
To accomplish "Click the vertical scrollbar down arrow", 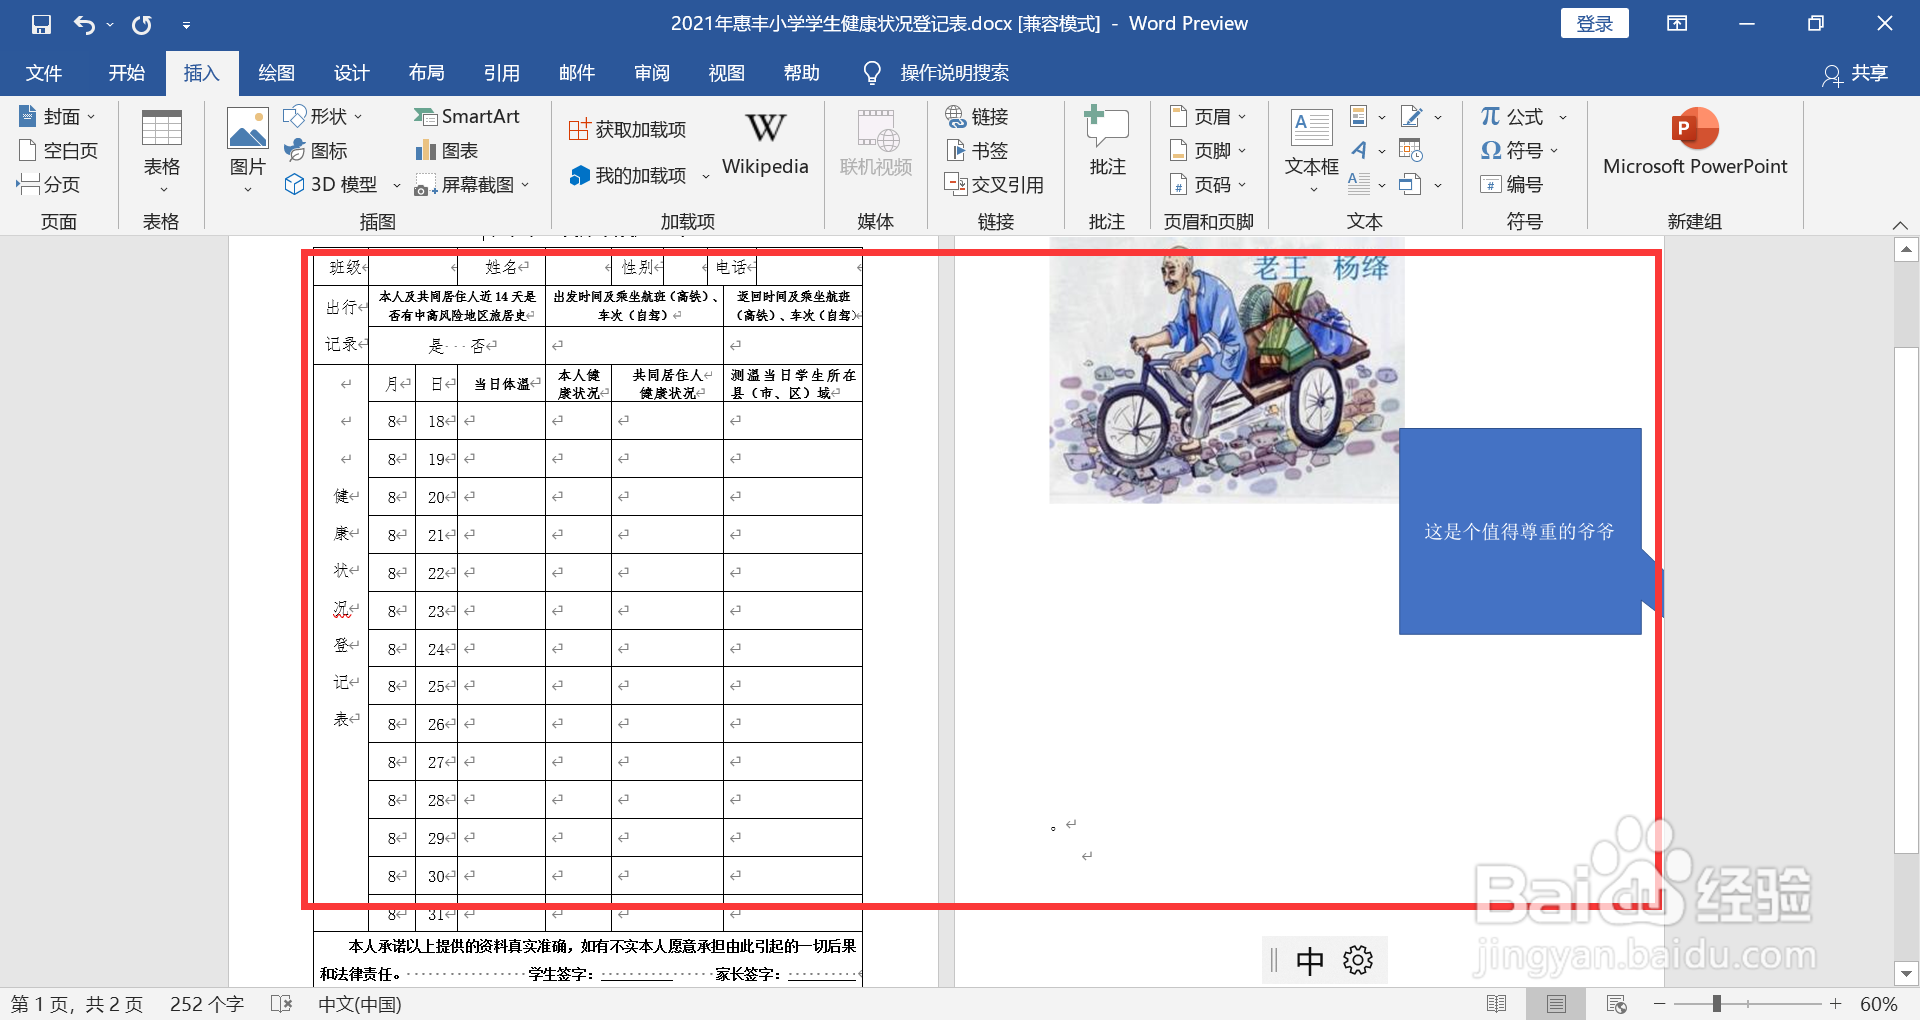I will pyautogui.click(x=1906, y=973).
